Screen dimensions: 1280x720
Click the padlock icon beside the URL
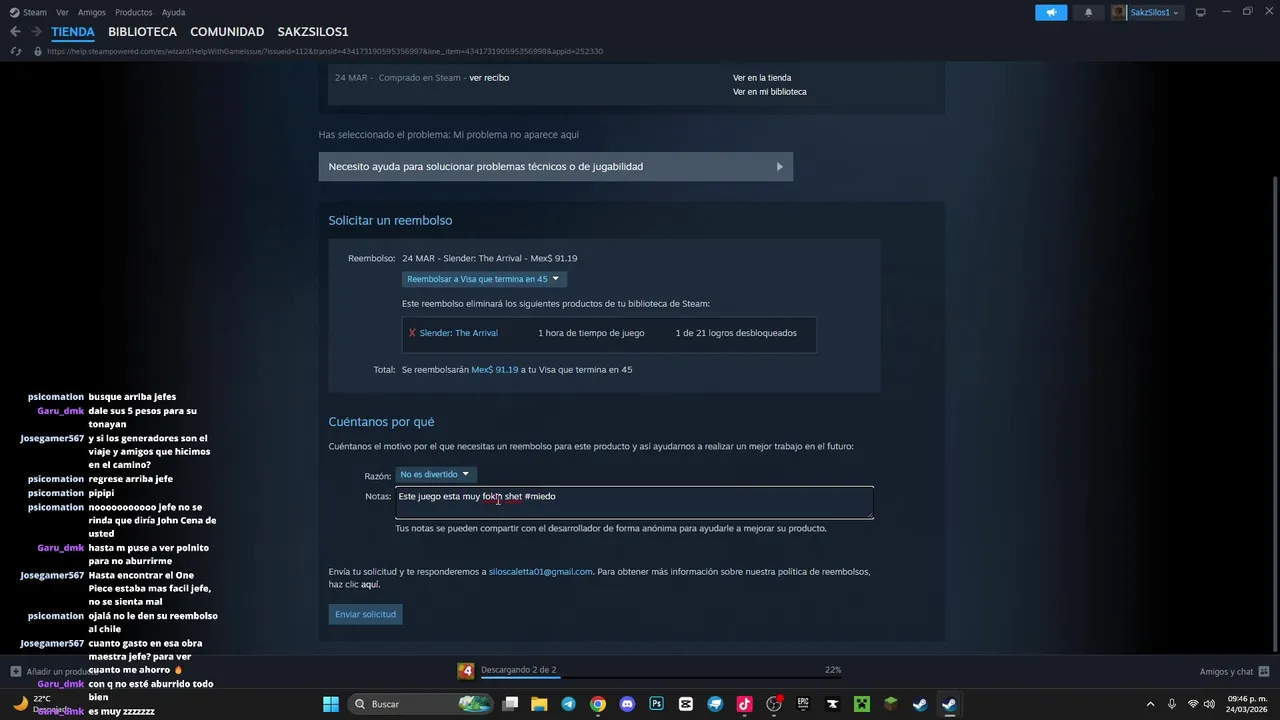(x=38, y=51)
